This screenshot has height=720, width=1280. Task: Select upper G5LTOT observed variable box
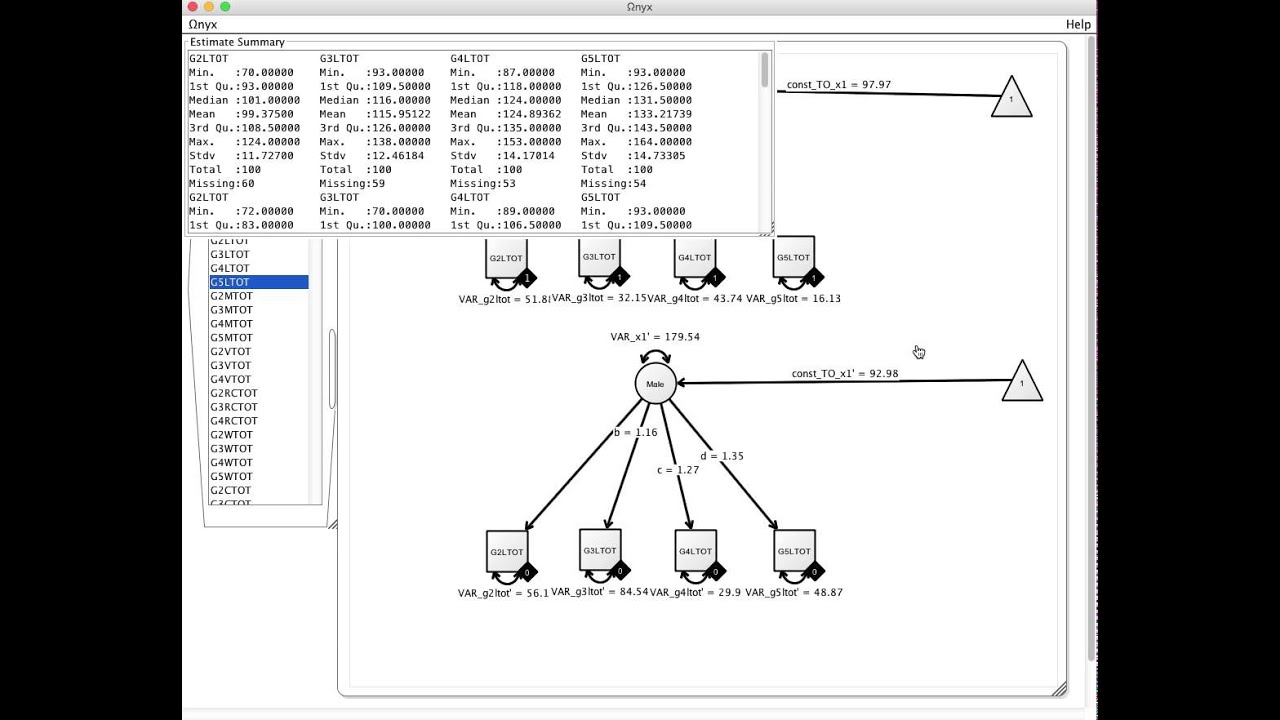[794, 258]
